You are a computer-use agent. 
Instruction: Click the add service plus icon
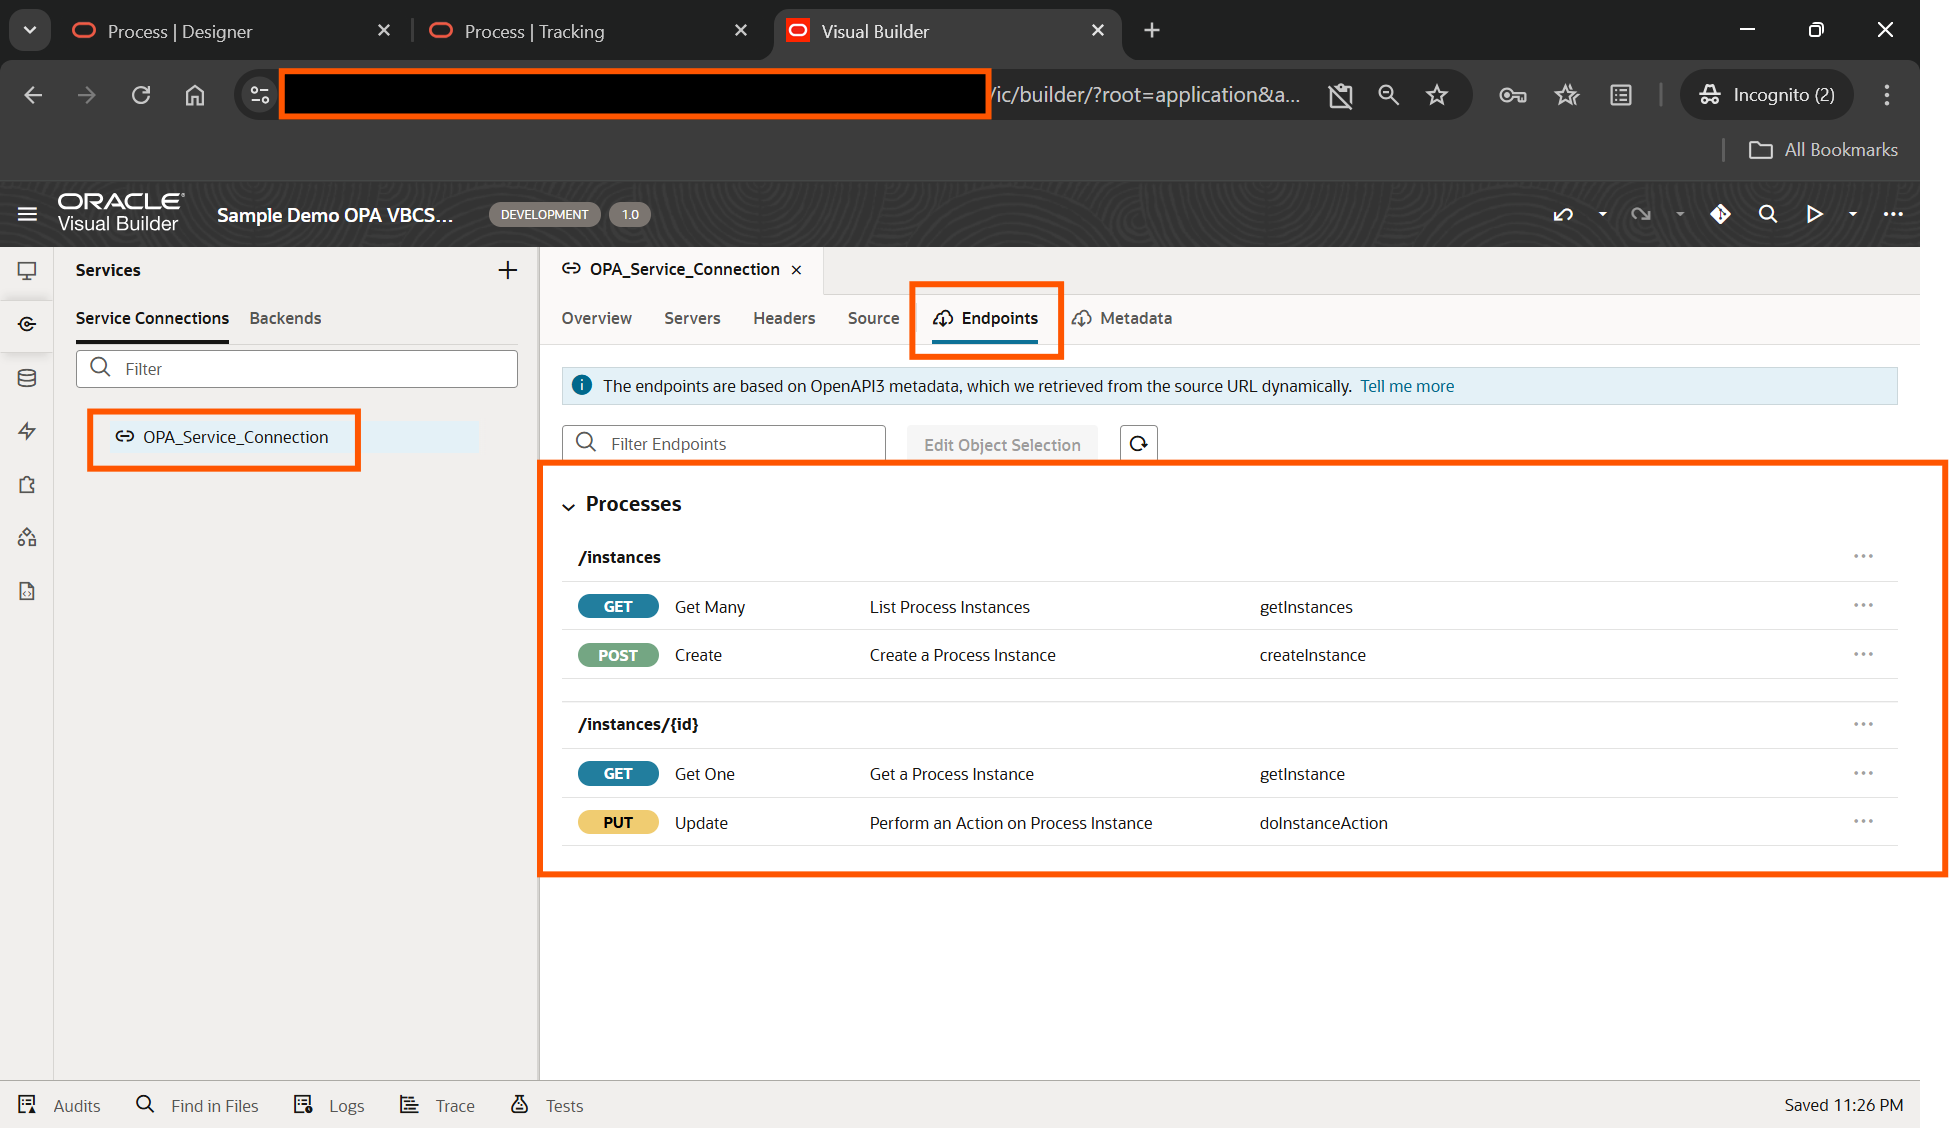[x=507, y=270]
